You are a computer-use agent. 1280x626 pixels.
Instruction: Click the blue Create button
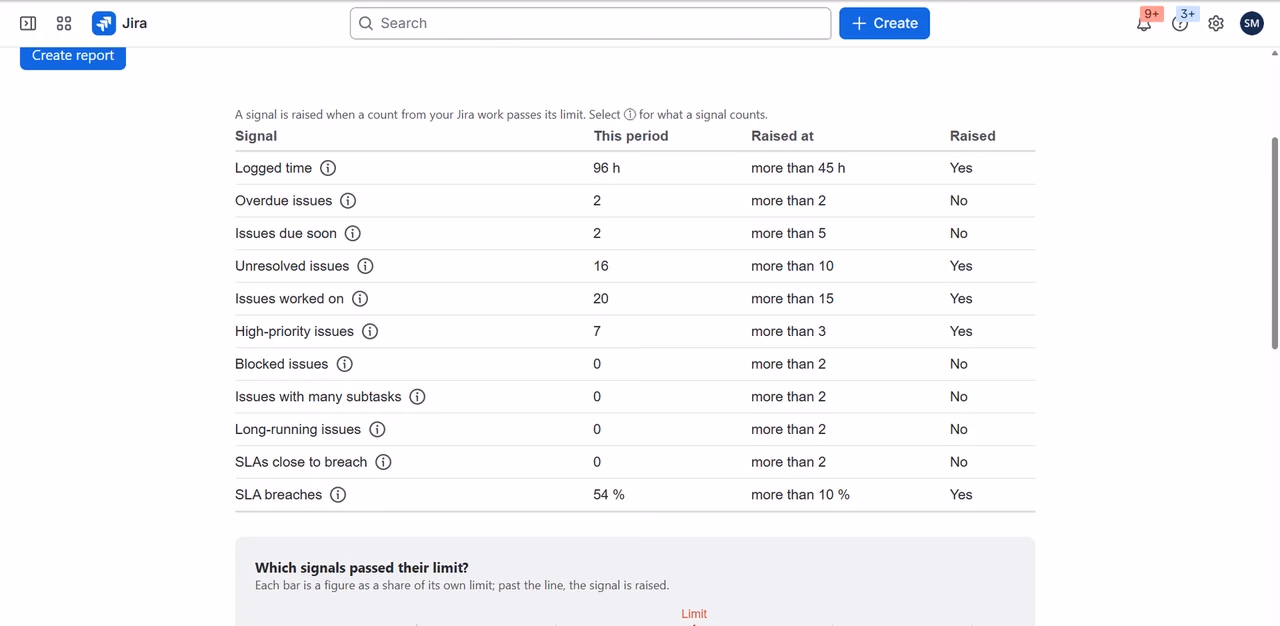click(x=884, y=23)
